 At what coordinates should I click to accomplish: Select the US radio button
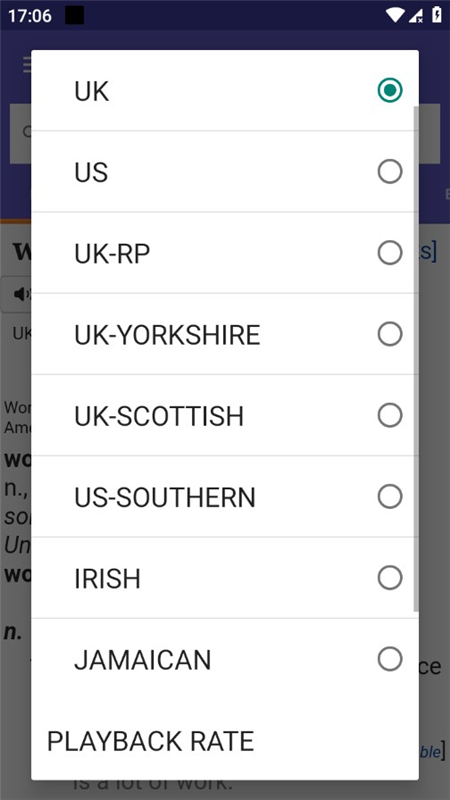[x=390, y=171]
